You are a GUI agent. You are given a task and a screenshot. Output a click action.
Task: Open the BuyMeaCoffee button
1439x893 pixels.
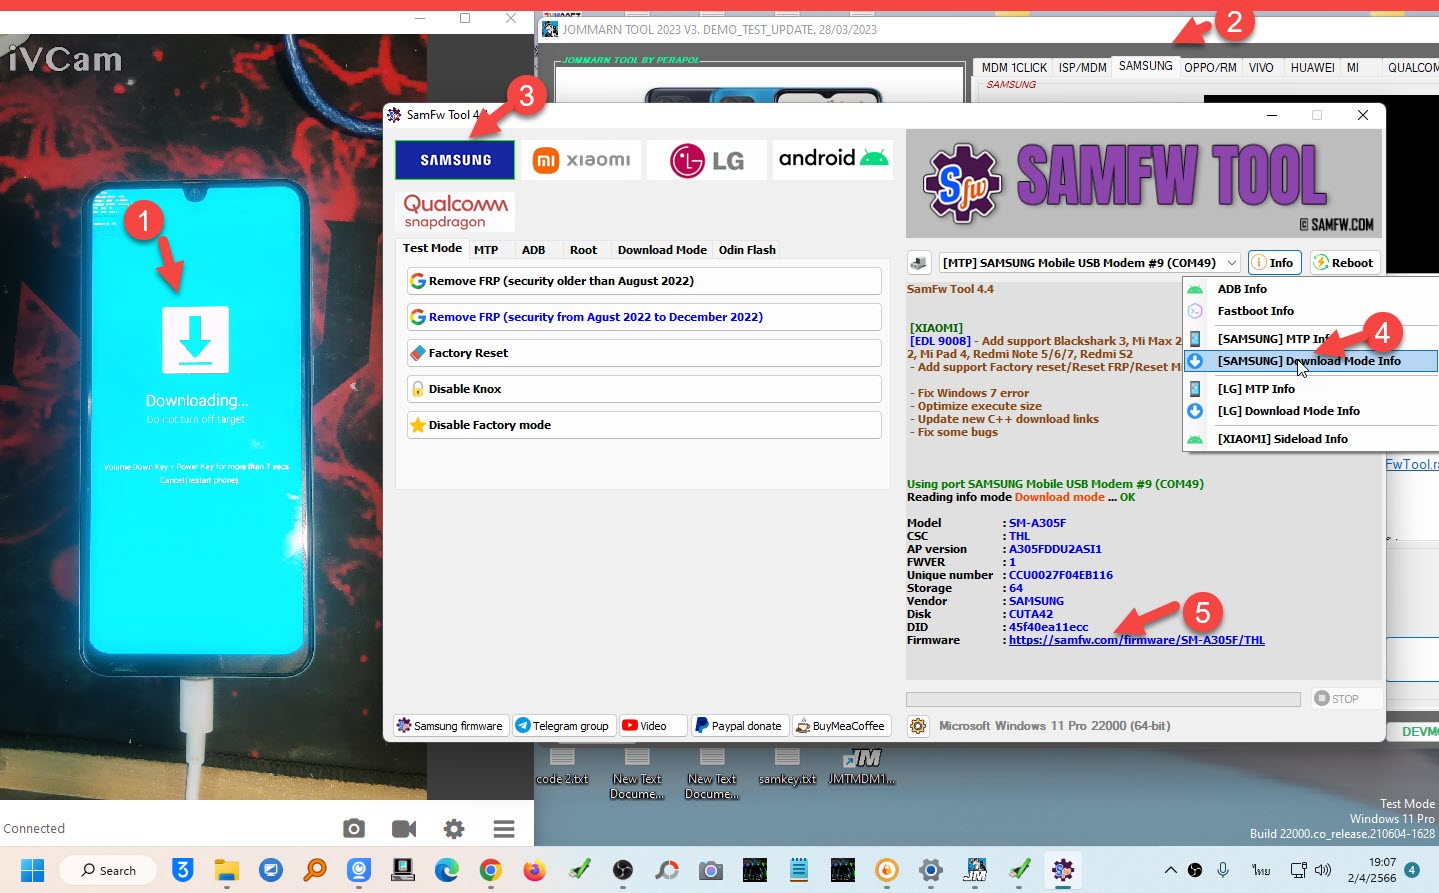(841, 726)
